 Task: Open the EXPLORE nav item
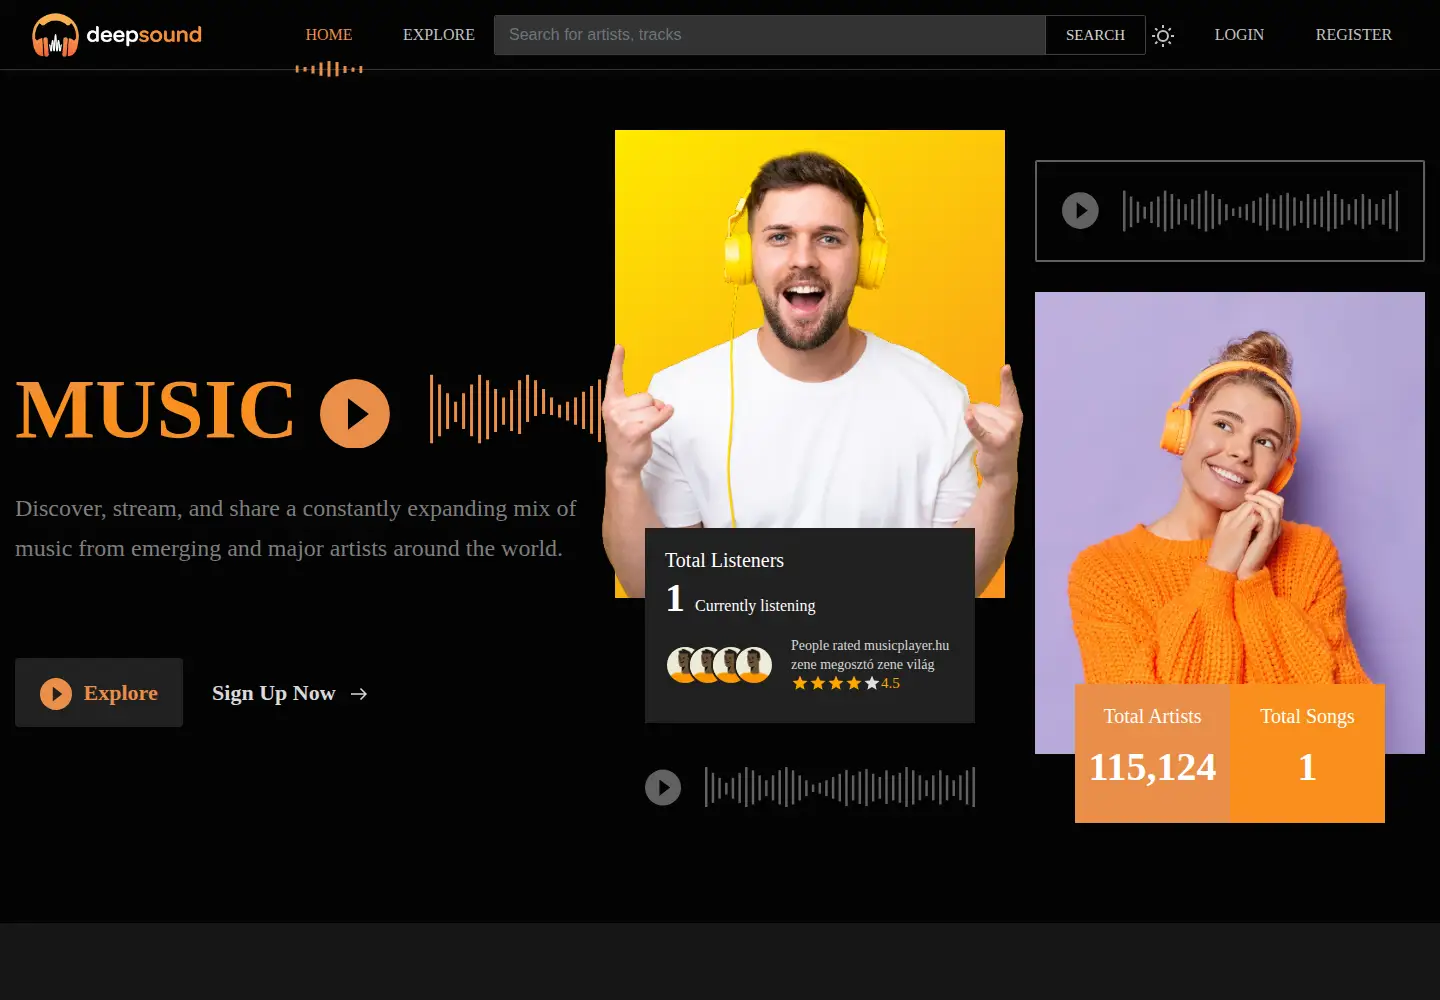point(439,35)
